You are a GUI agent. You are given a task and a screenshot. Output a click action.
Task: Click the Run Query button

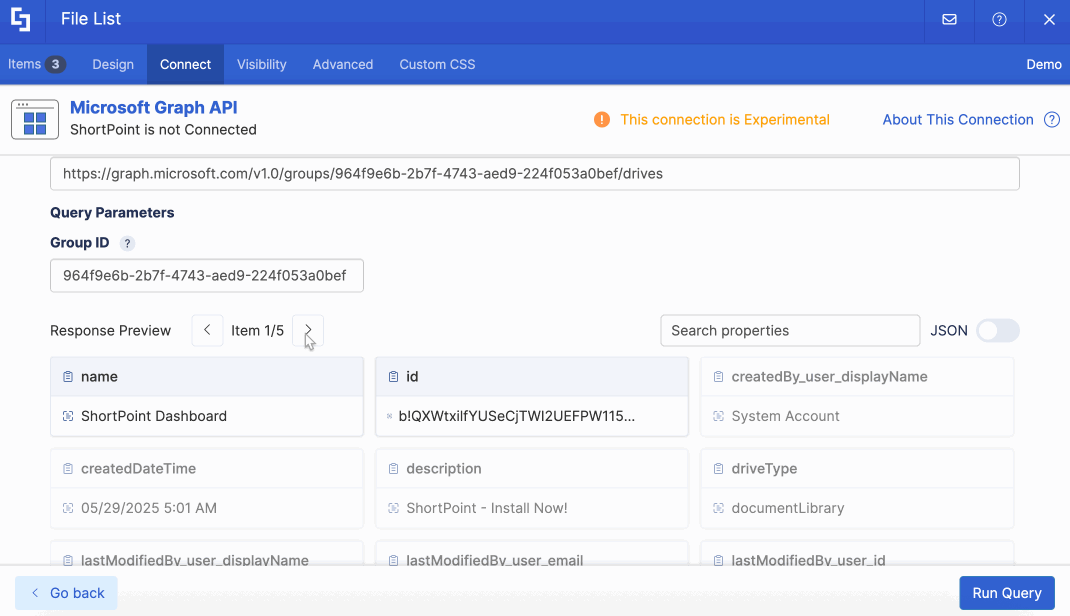(x=1007, y=593)
